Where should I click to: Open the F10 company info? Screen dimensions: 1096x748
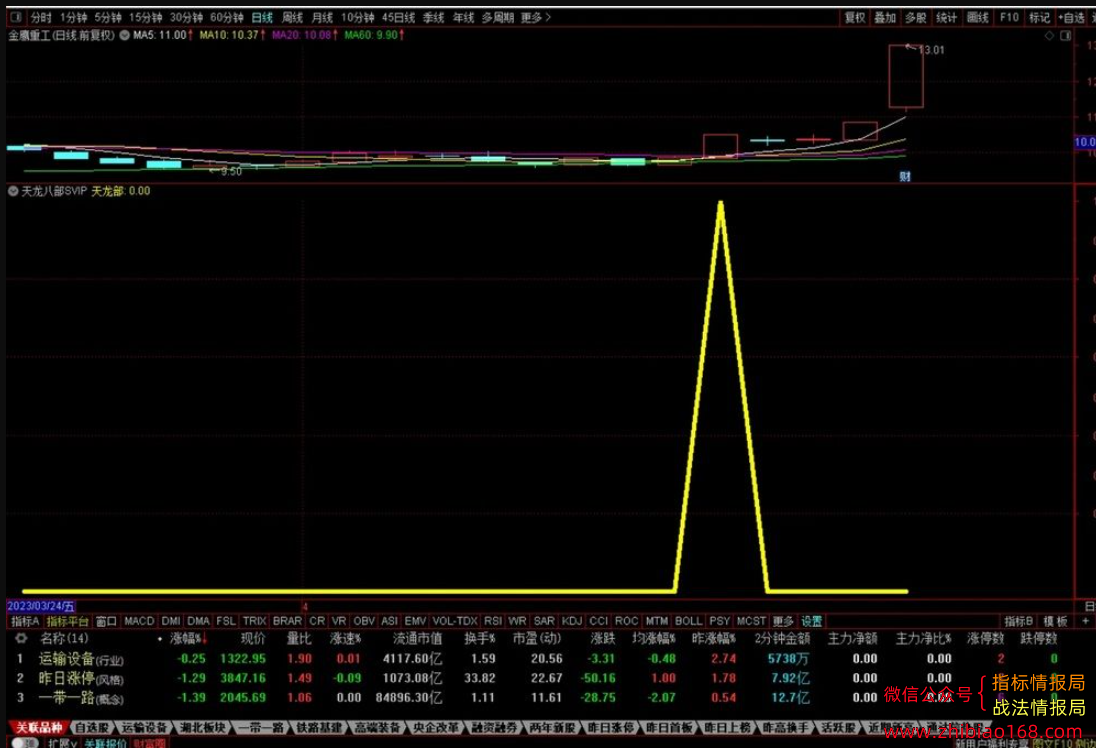[1009, 17]
